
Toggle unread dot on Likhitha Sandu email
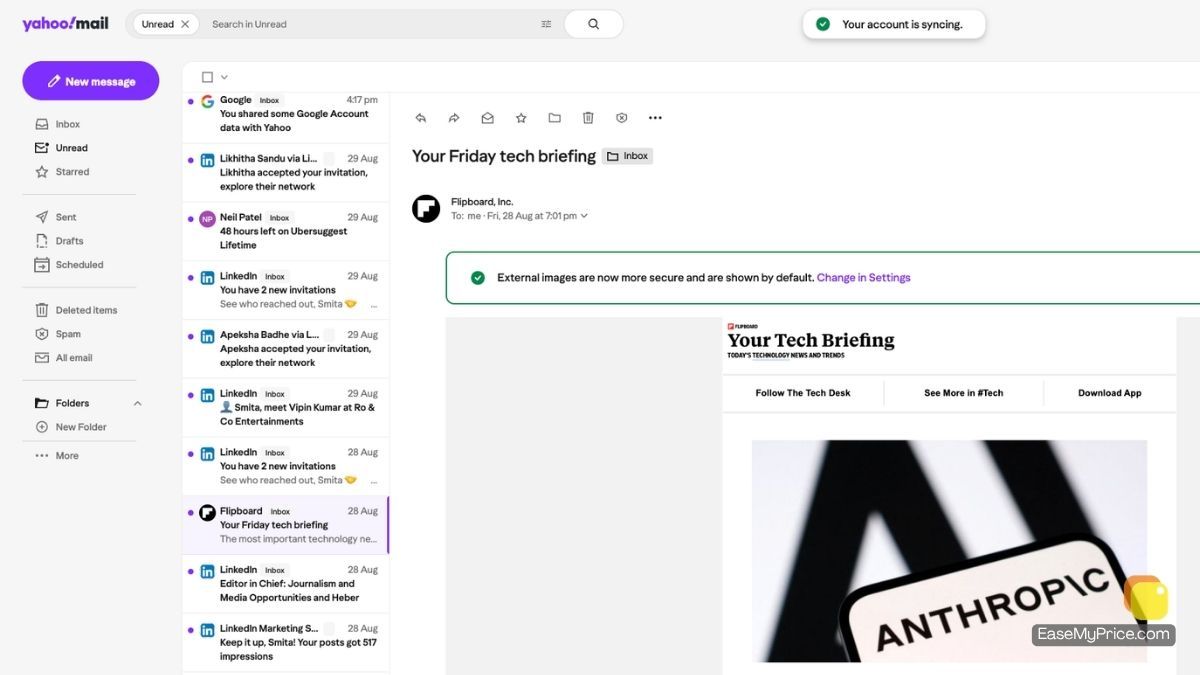pos(190,160)
